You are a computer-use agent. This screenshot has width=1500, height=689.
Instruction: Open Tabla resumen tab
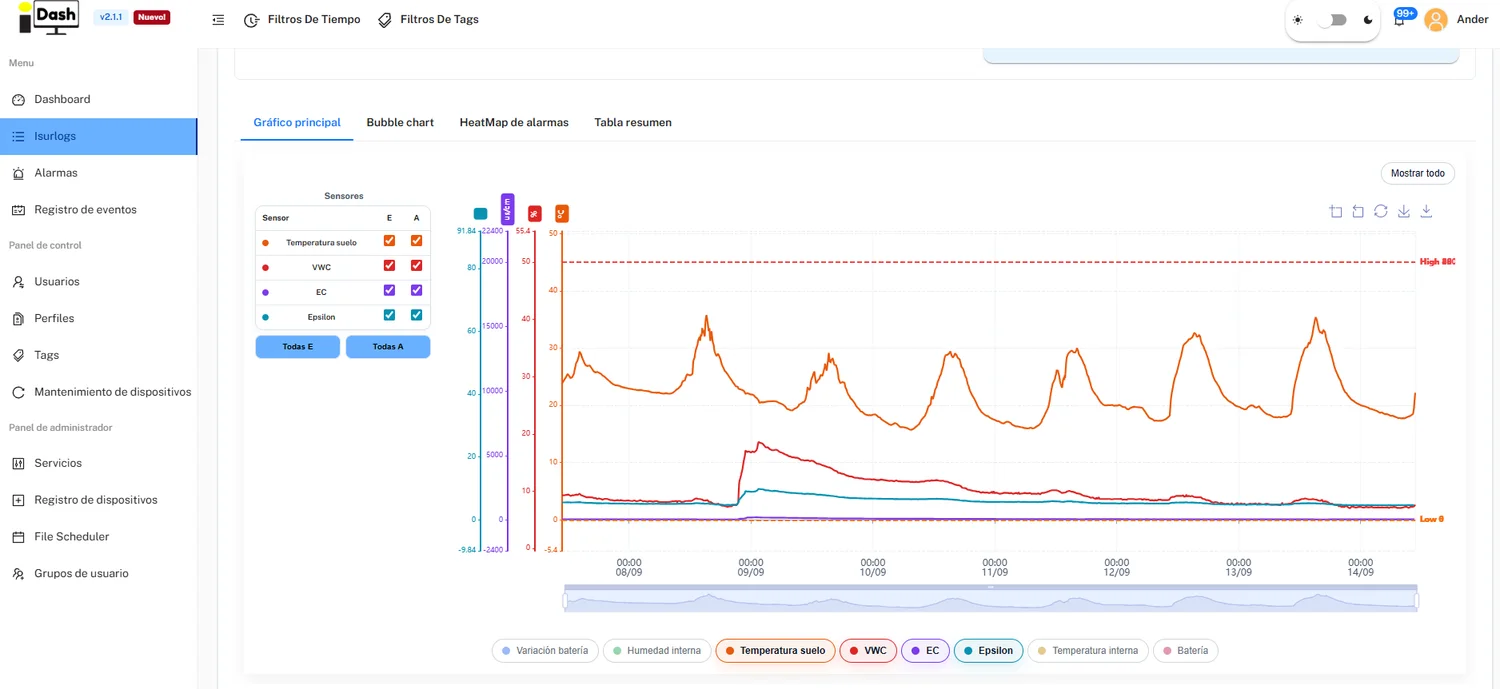tap(633, 122)
